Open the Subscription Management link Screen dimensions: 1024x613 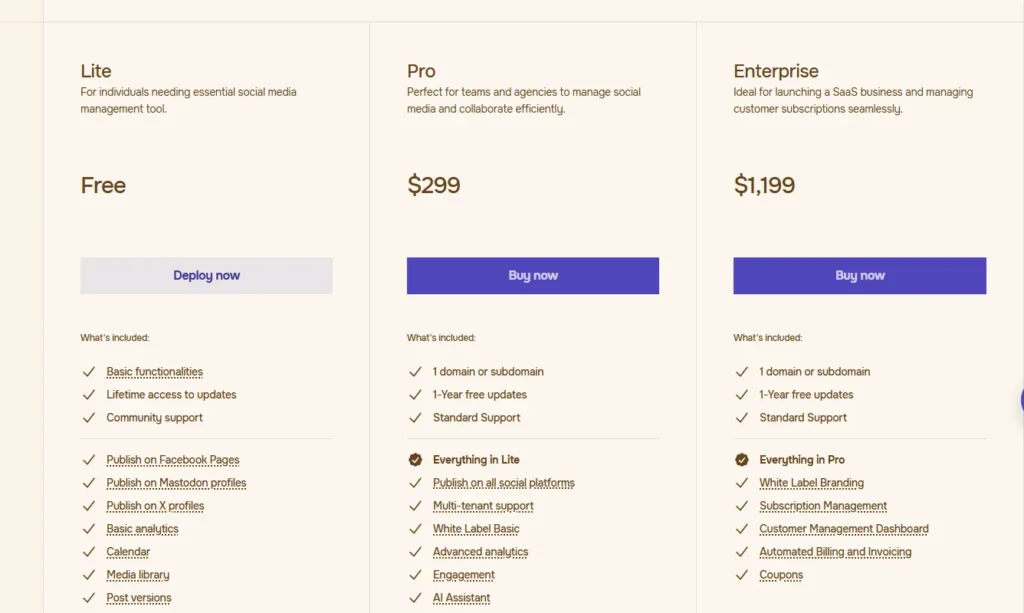[x=823, y=506]
